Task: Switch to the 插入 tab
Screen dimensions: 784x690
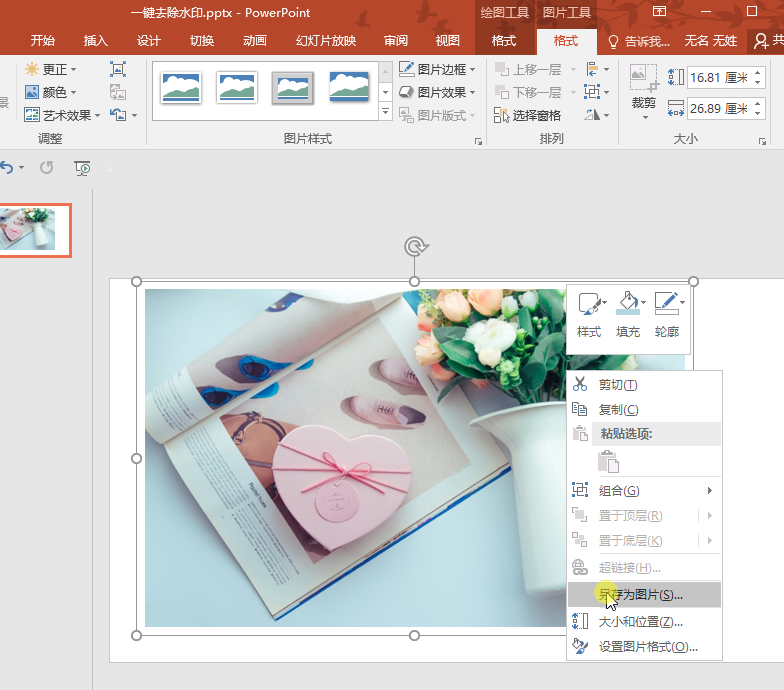Action: (x=96, y=40)
